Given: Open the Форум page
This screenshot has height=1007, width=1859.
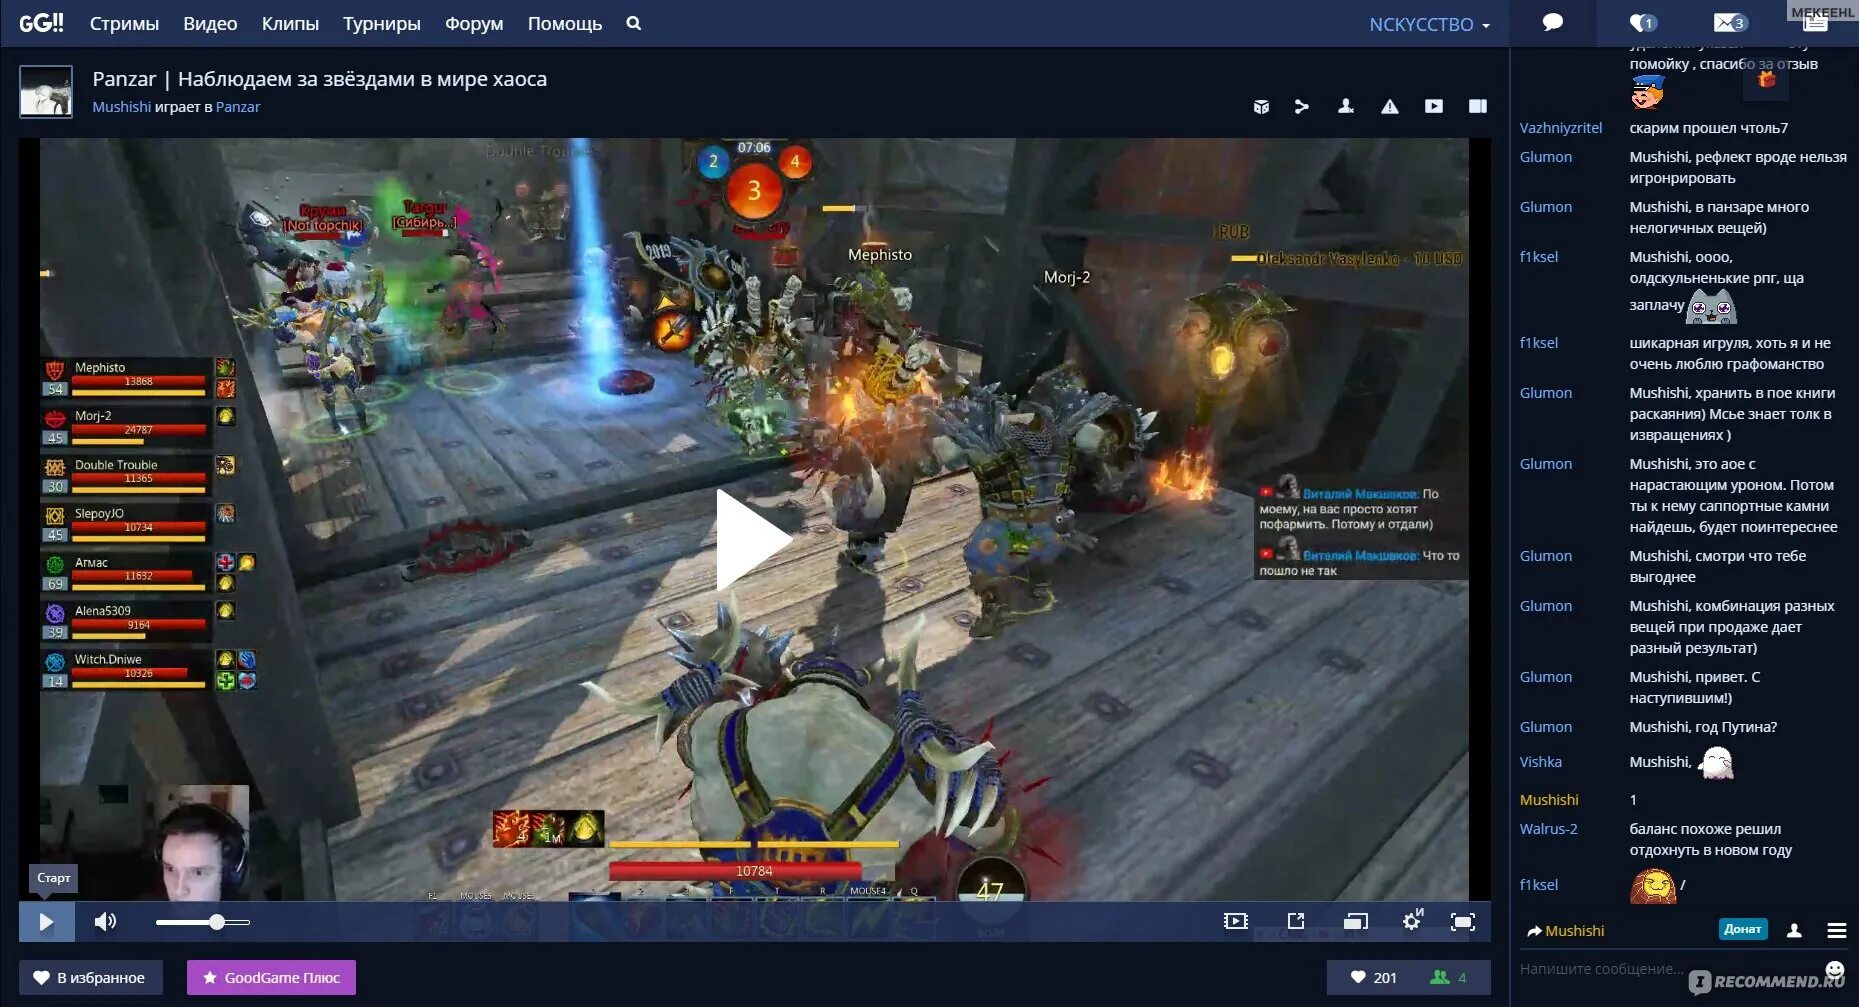Looking at the screenshot, I should 474,24.
